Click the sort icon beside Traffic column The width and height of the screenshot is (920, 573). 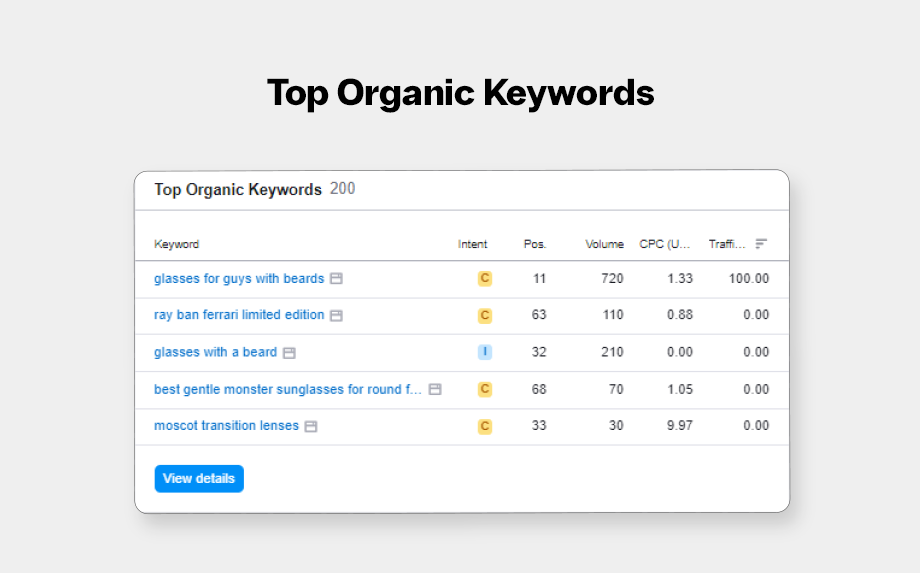tap(761, 244)
